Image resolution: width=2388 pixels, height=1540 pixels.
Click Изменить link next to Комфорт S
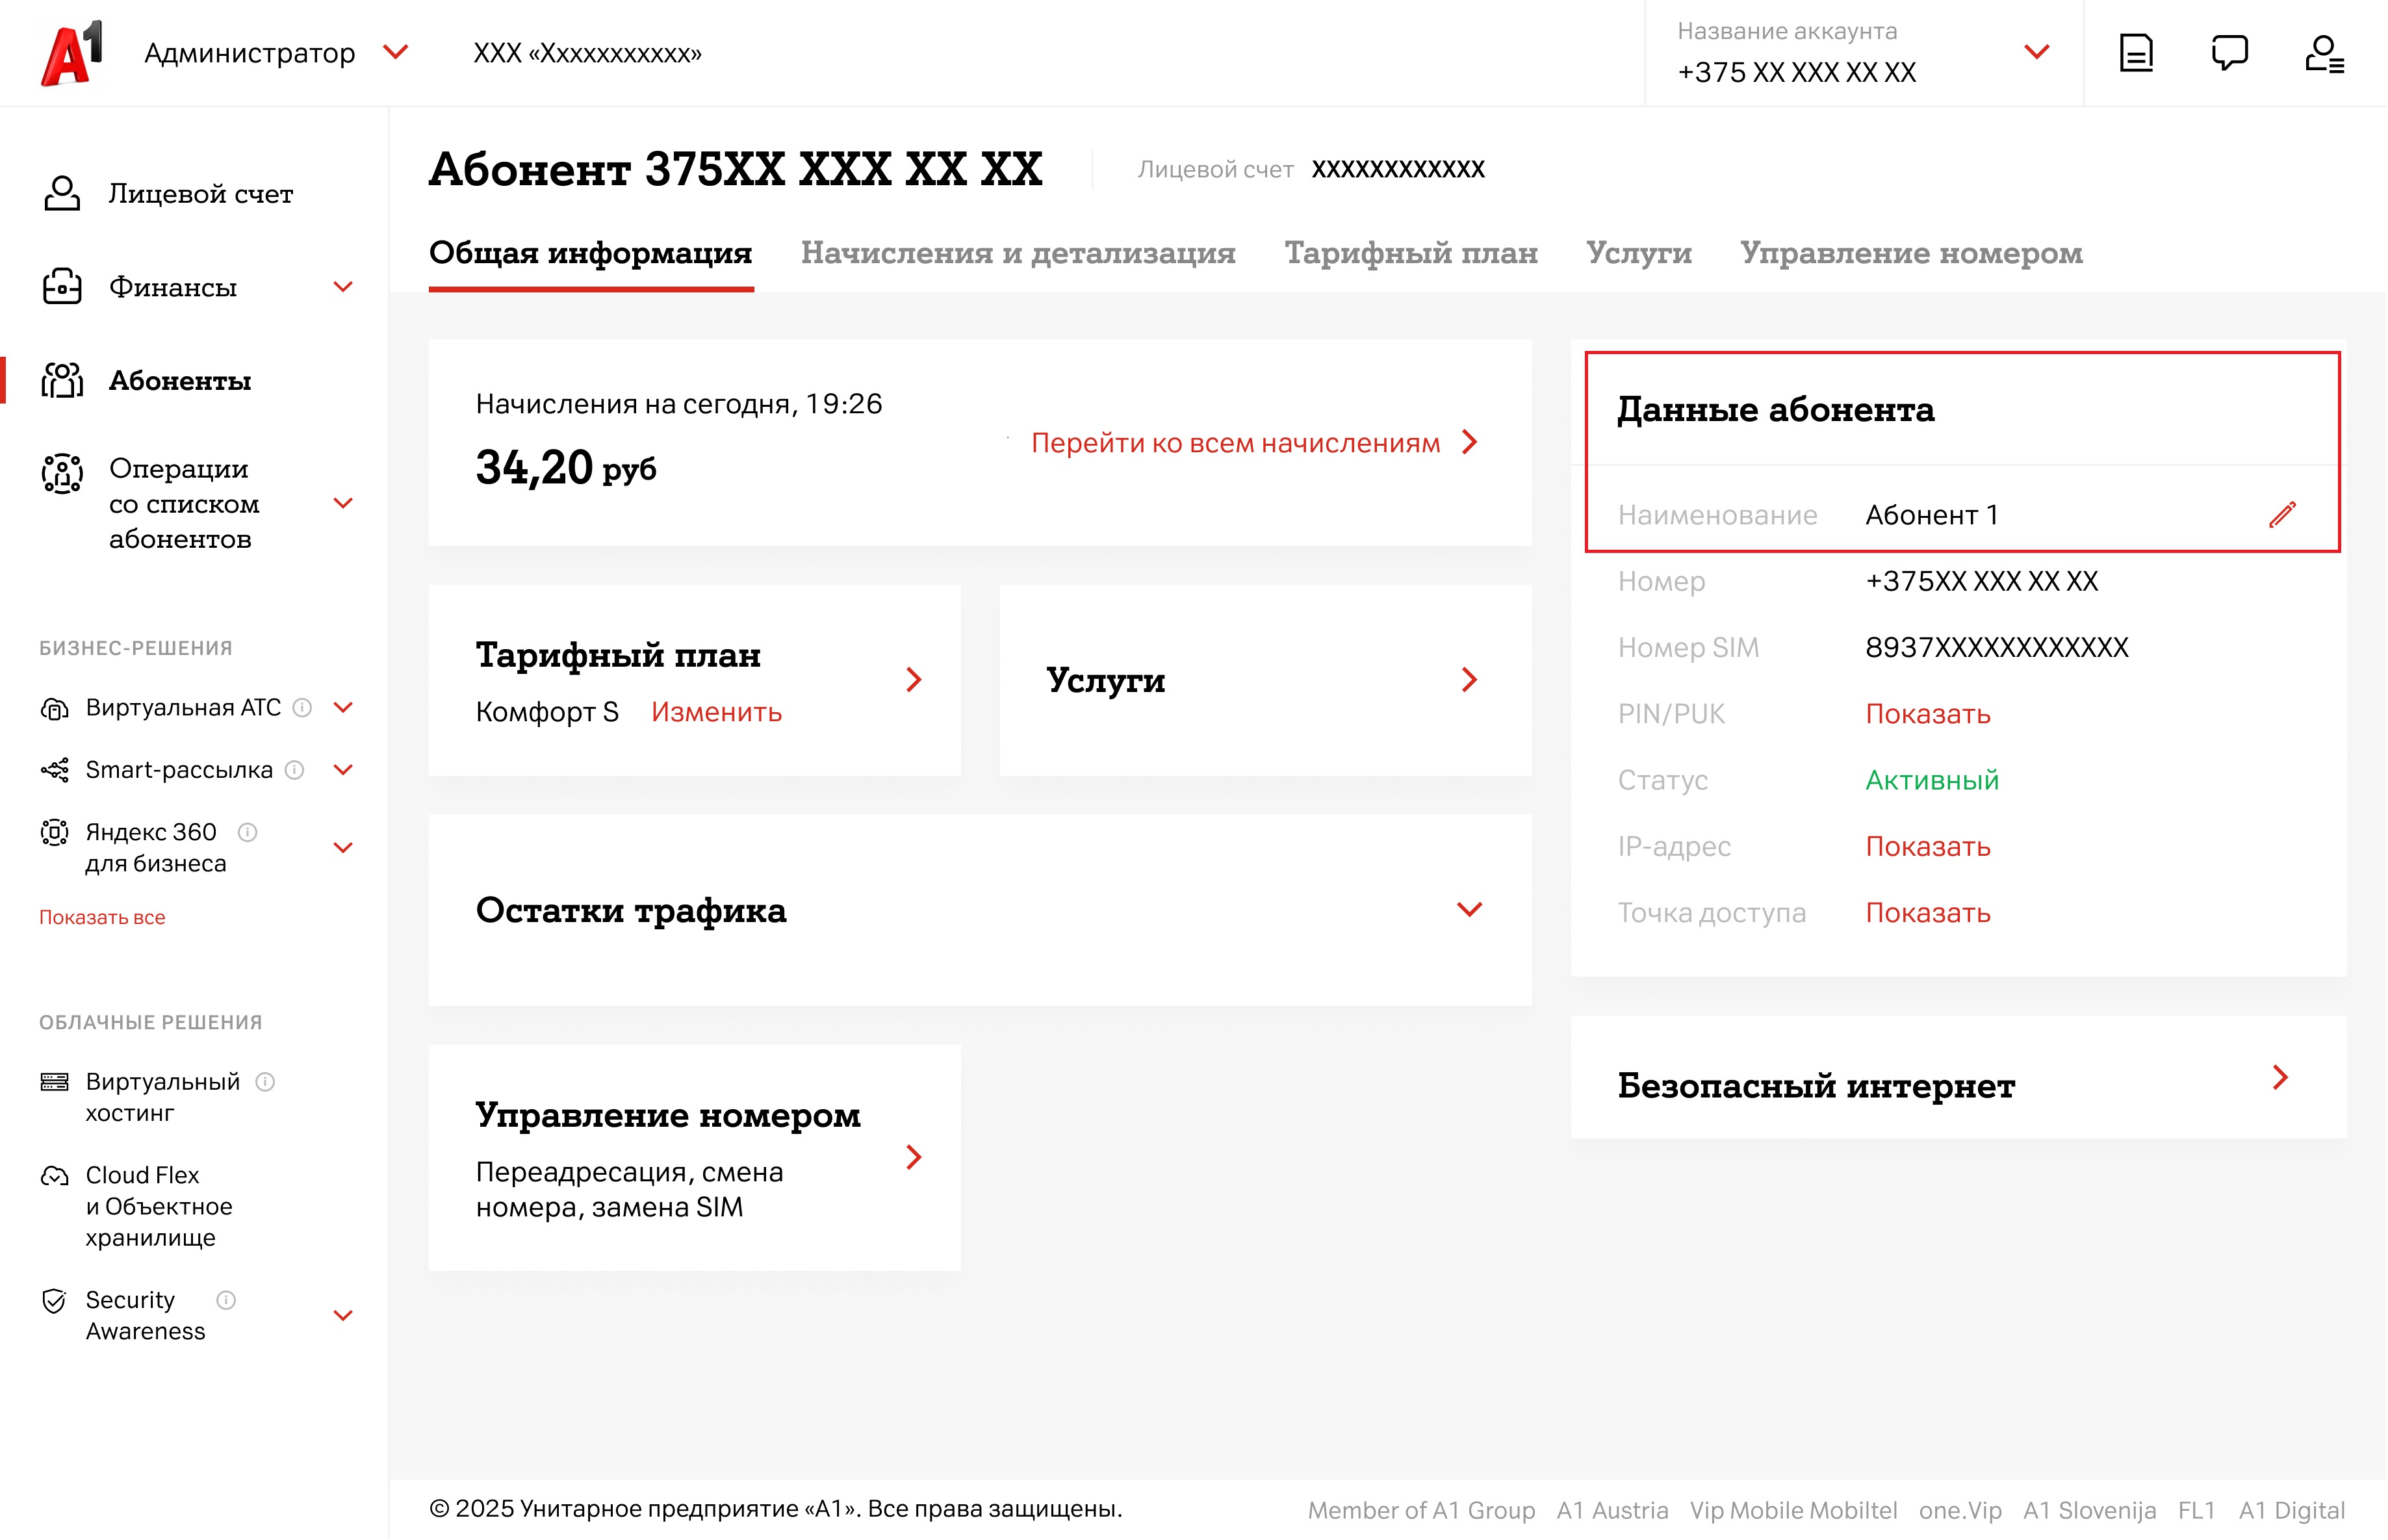716,713
